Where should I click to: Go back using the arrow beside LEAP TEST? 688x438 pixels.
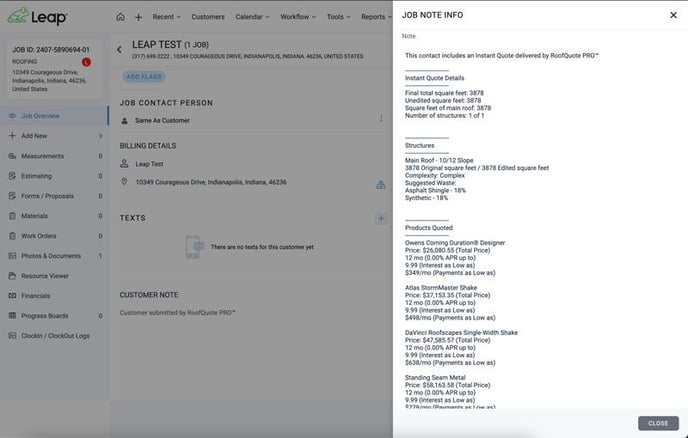(119, 50)
